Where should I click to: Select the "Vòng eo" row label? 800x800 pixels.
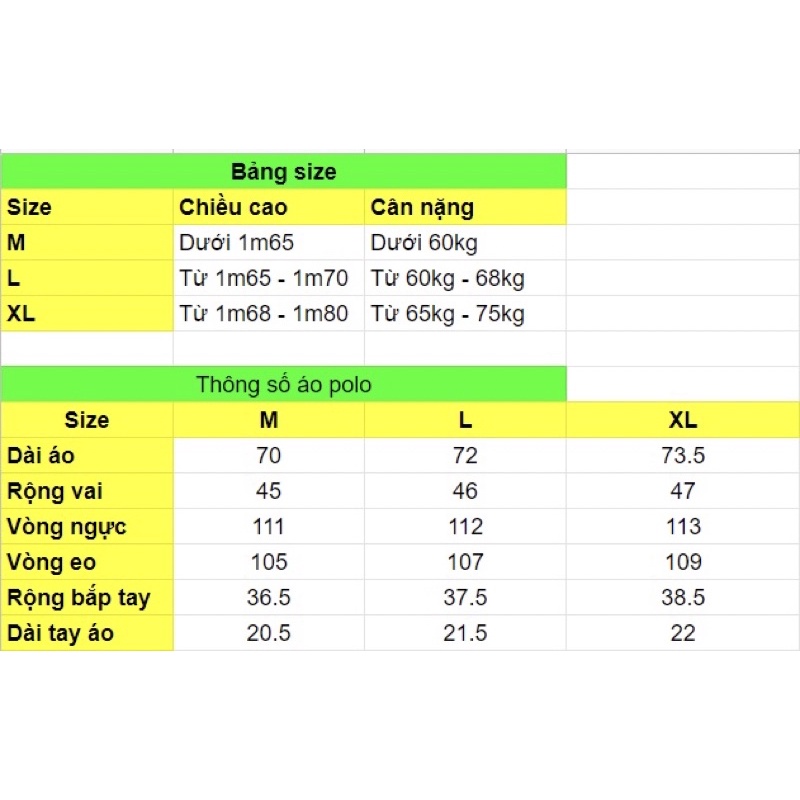(x=52, y=562)
